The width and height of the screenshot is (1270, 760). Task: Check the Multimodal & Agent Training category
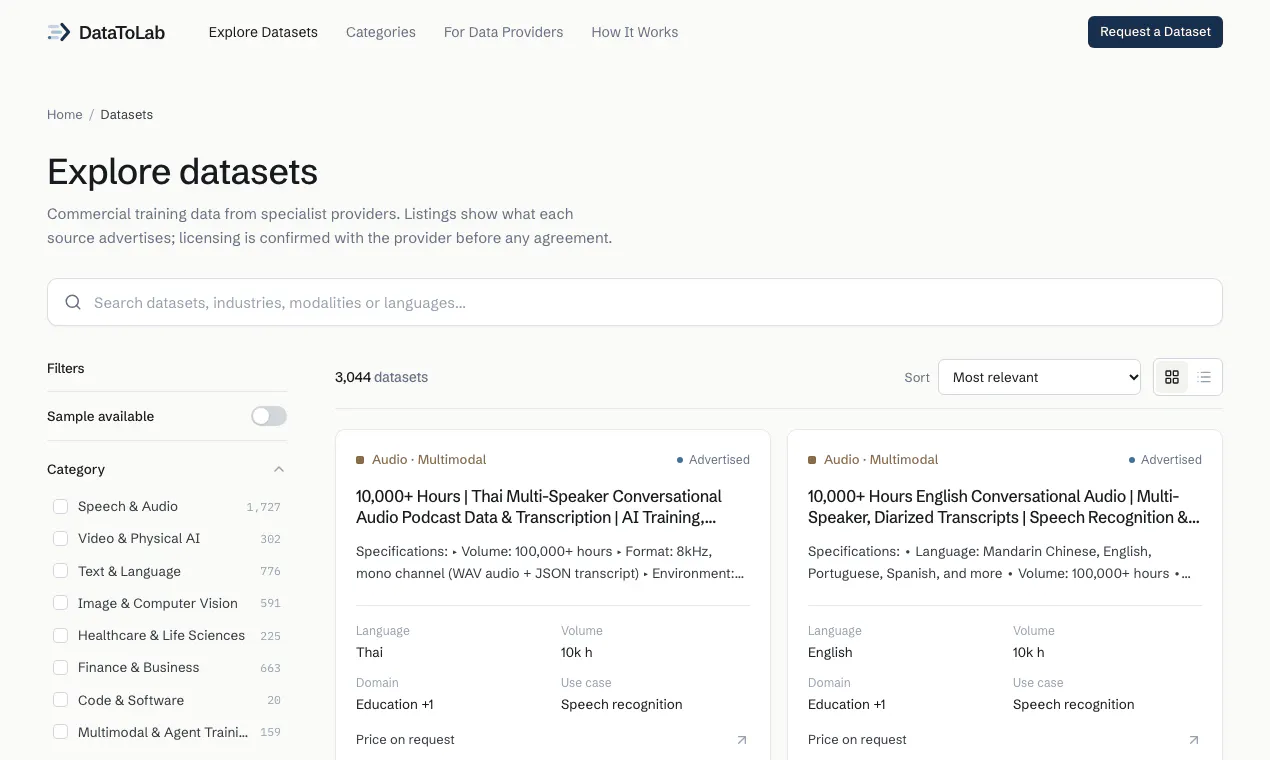point(61,732)
